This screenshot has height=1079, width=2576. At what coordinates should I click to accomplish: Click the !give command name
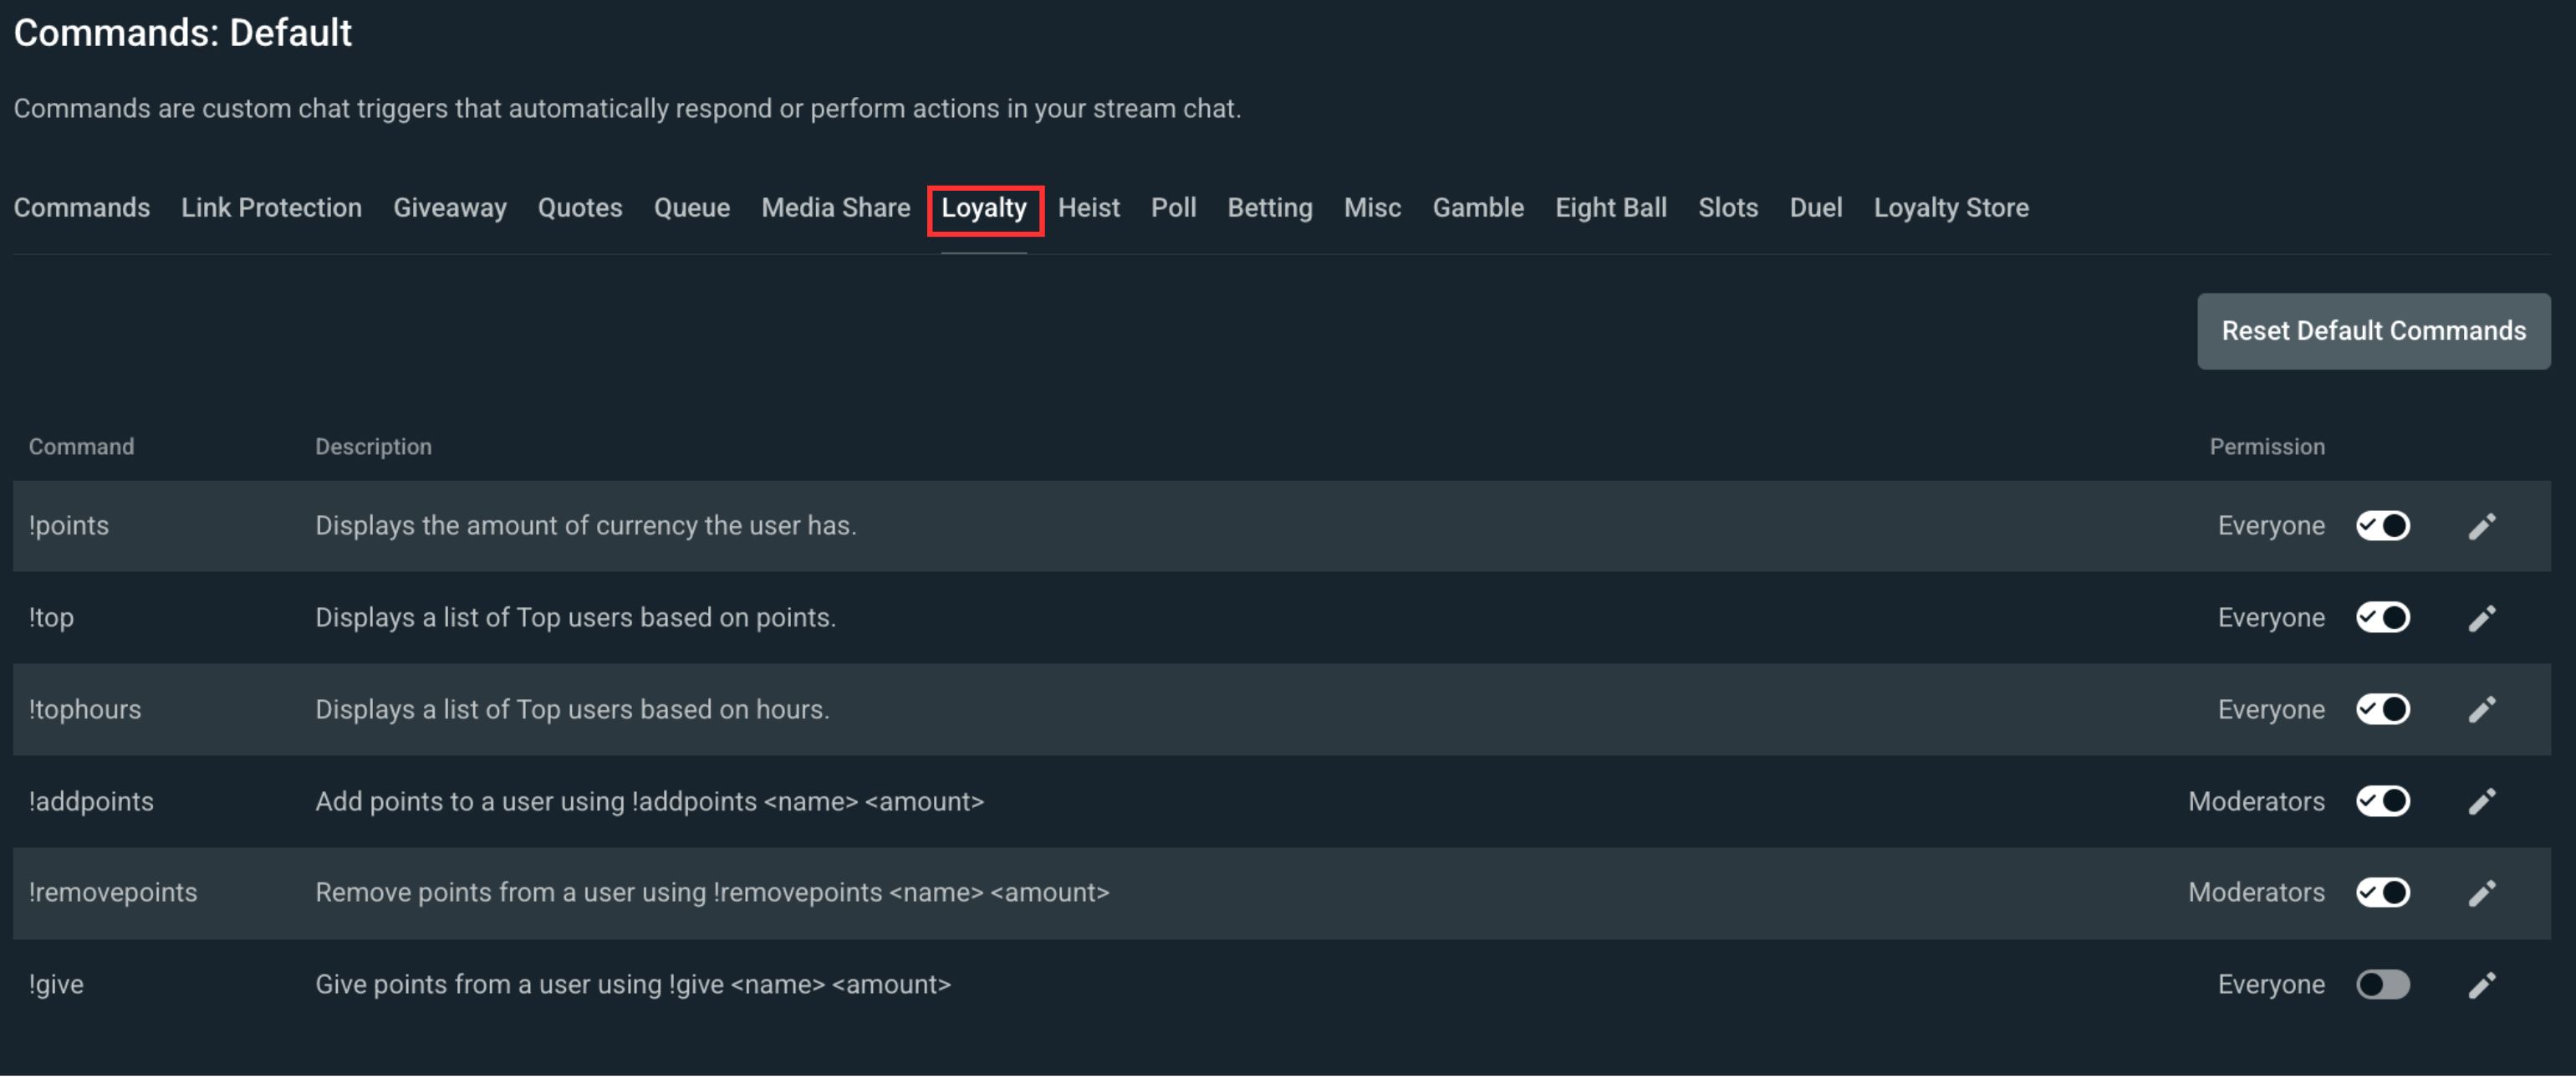tap(56, 985)
